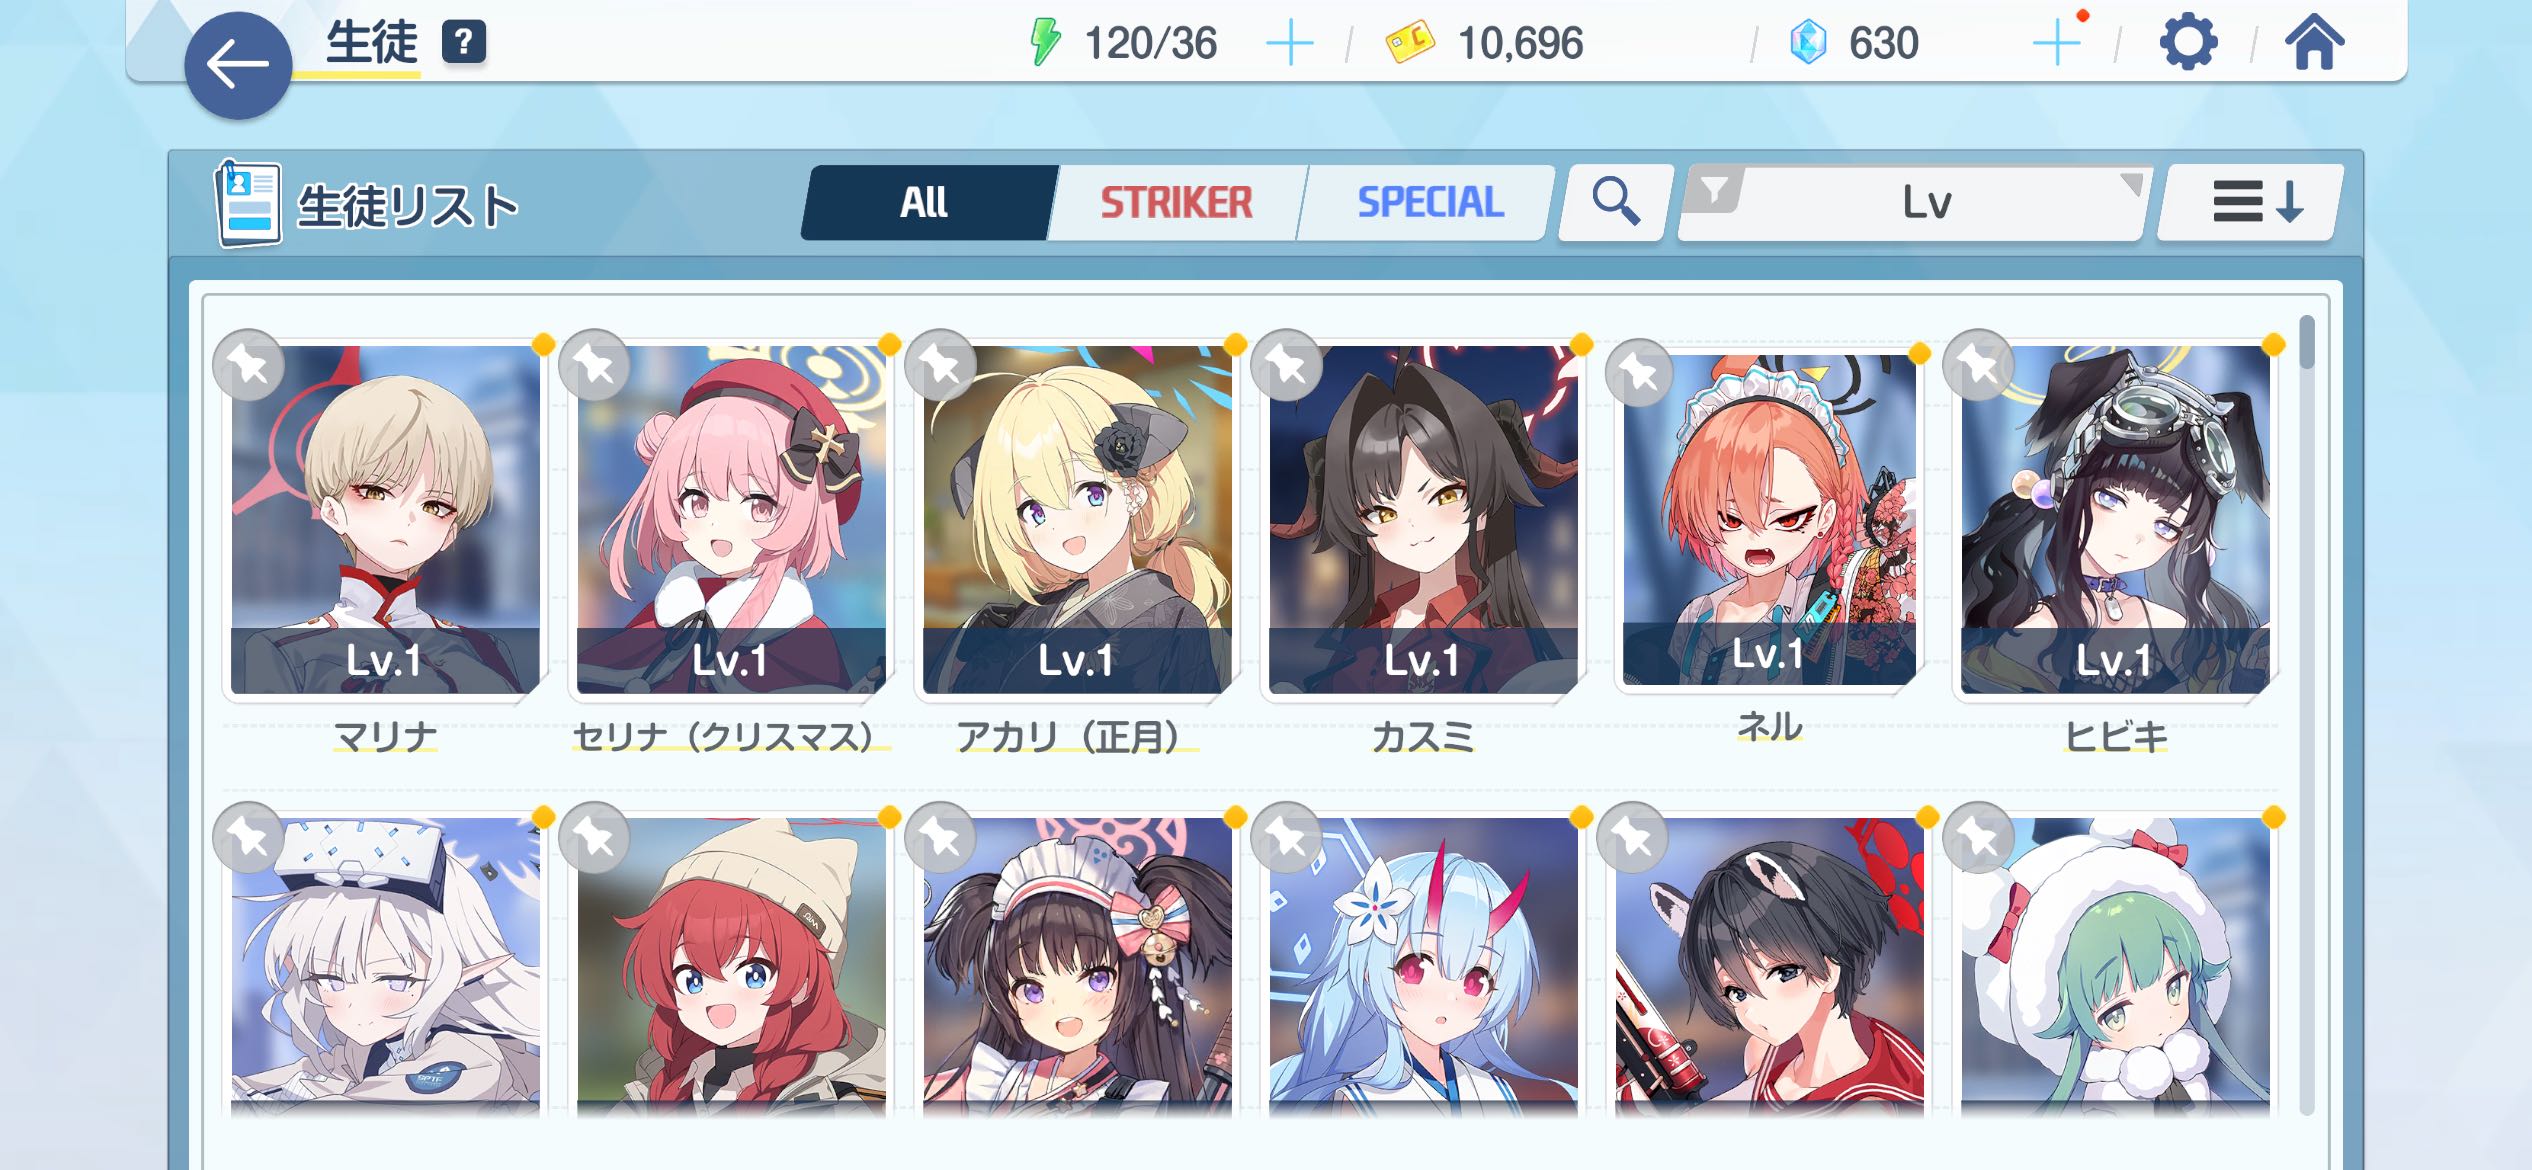The image size is (2532, 1170).
Task: Open the filter funnel icon
Action: [x=1715, y=189]
